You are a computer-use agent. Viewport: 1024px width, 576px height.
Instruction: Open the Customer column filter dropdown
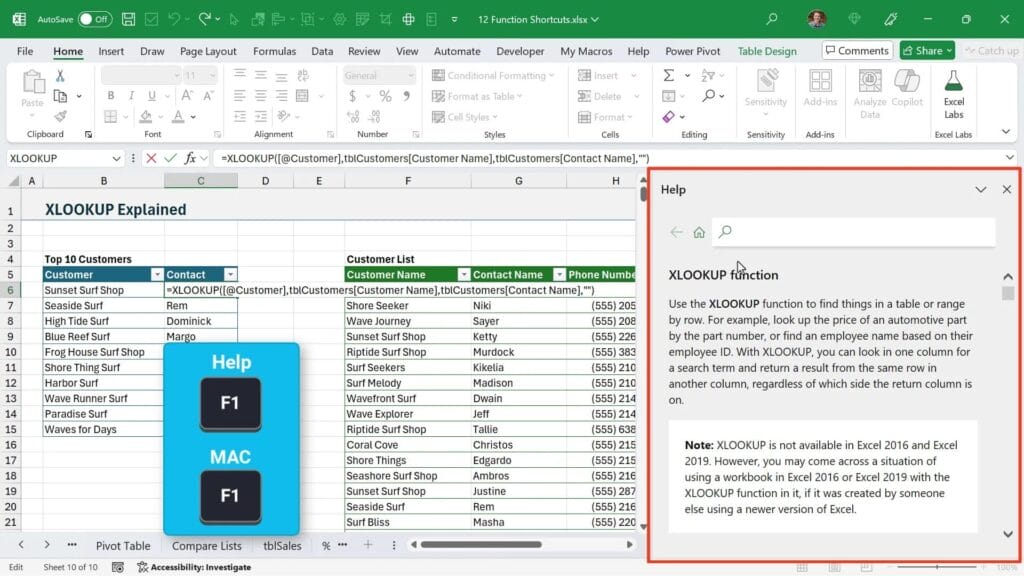click(156, 275)
